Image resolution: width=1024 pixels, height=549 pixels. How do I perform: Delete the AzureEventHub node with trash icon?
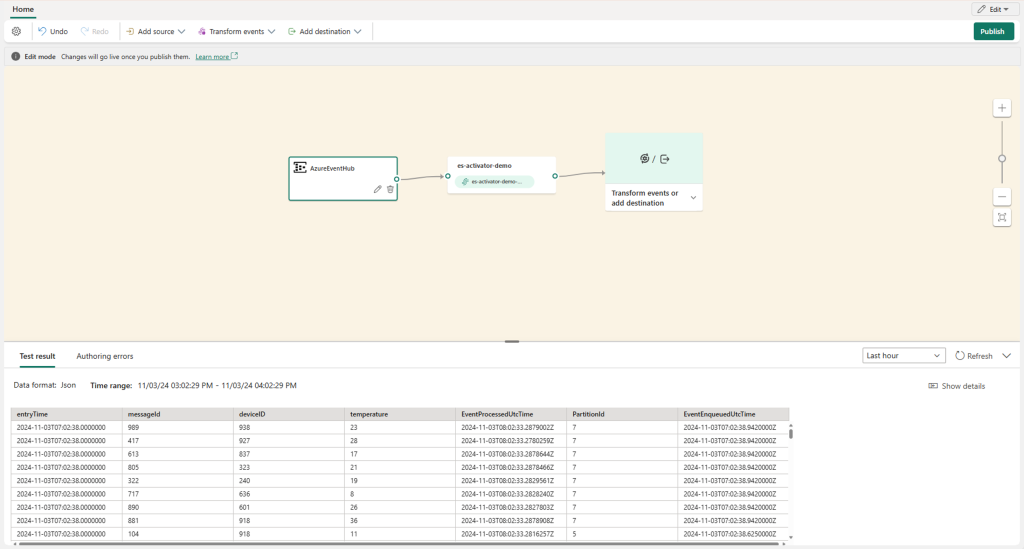point(391,189)
